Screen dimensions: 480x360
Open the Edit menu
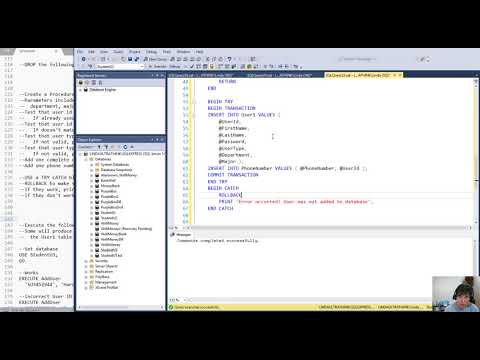click(x=91, y=52)
